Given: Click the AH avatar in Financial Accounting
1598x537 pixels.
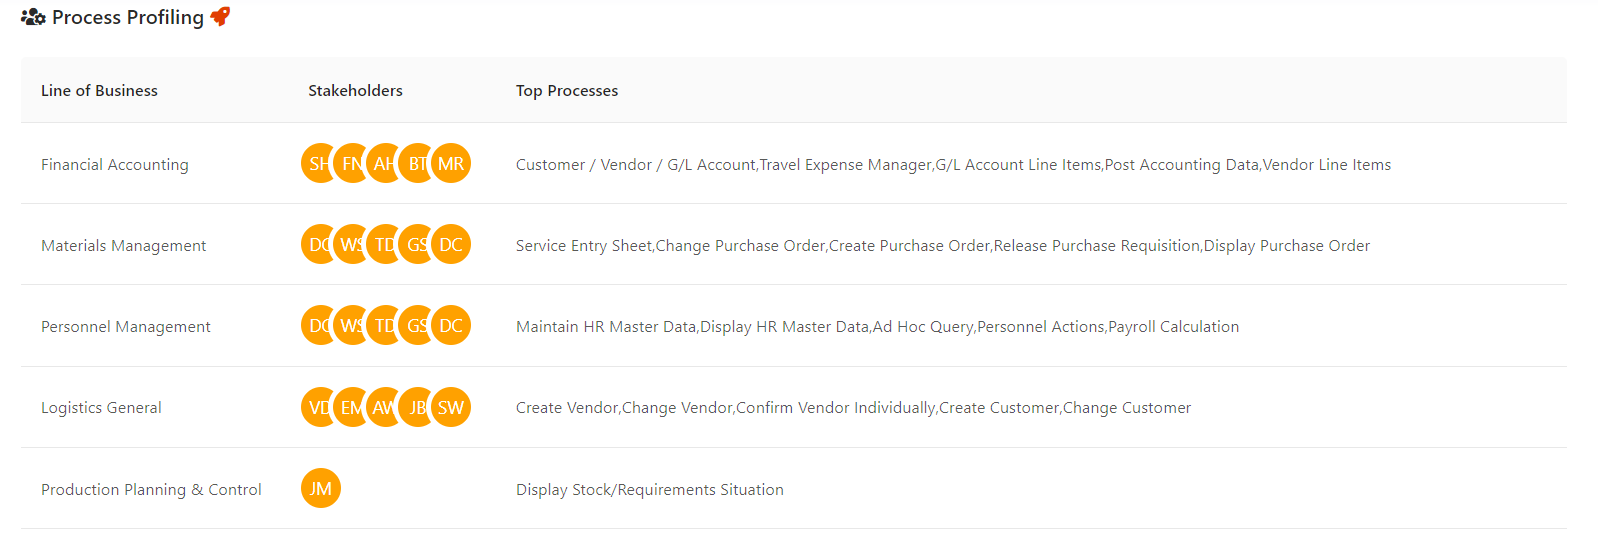Looking at the screenshot, I should [382, 164].
